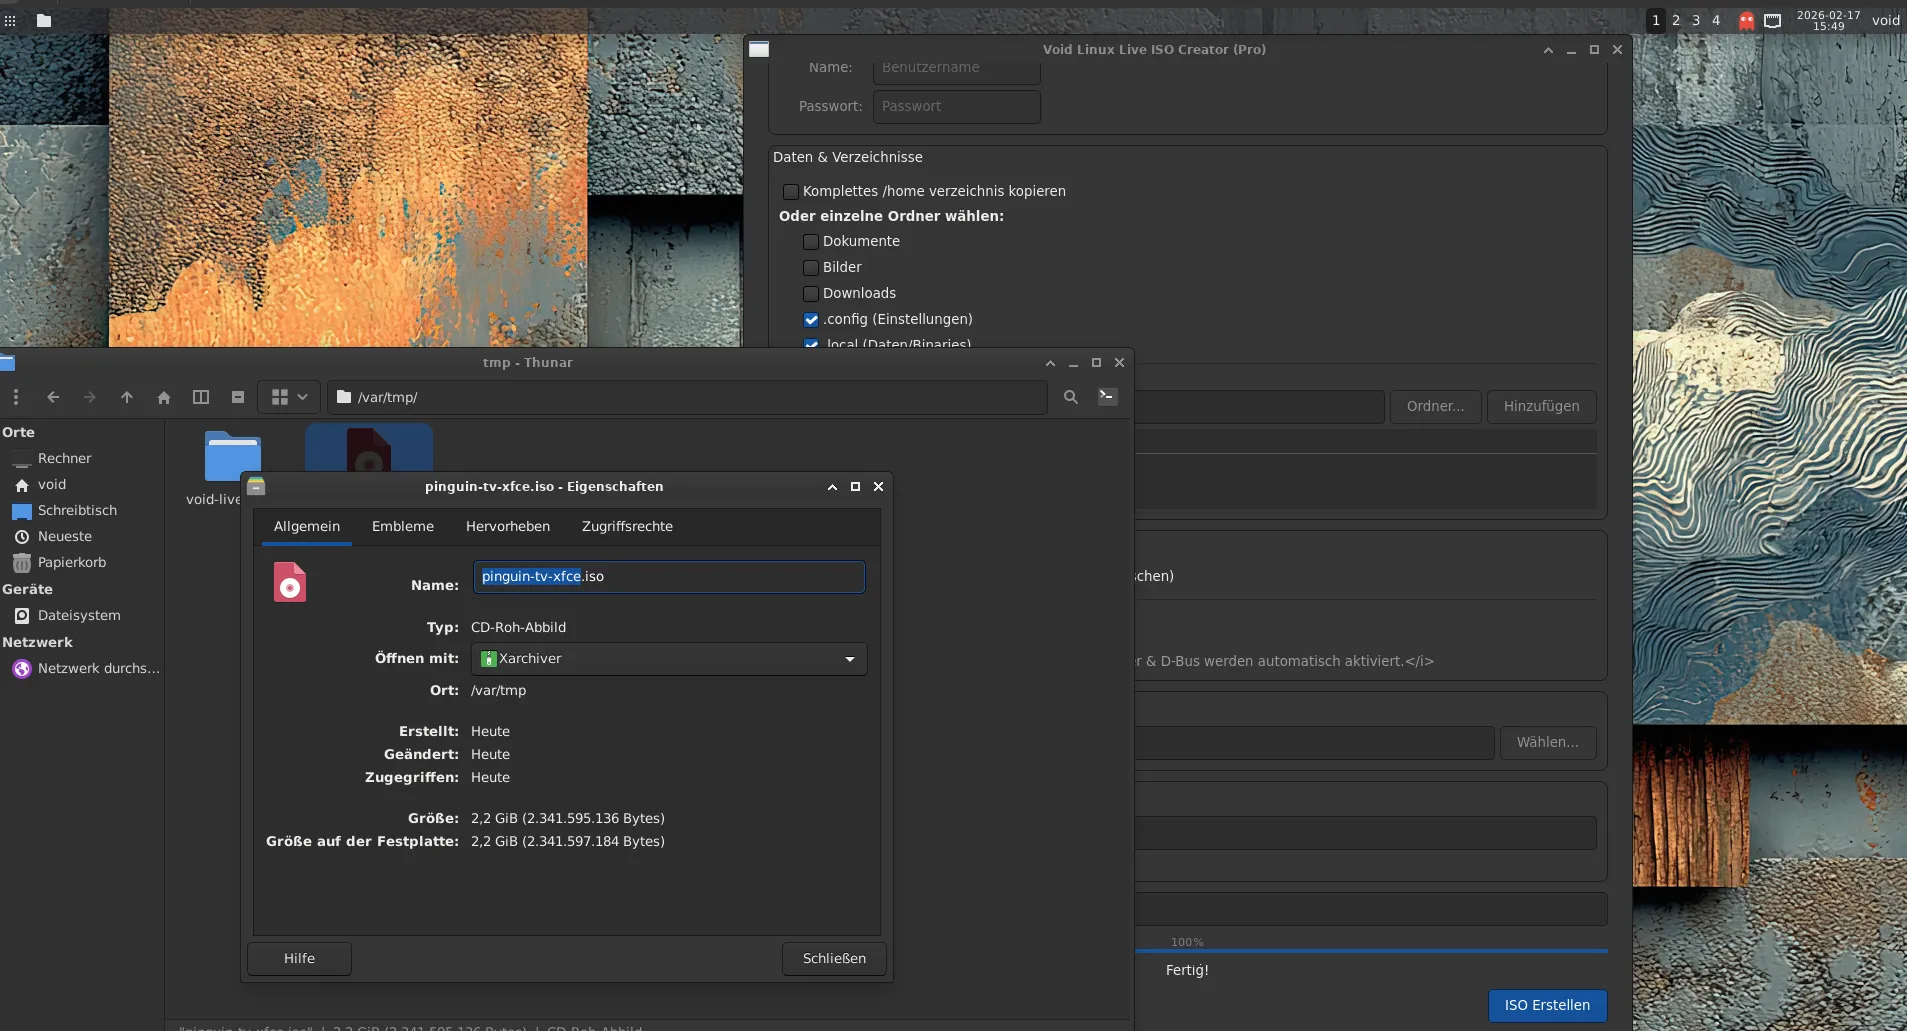Click the ISO Erstellen button
The height and width of the screenshot is (1031, 1907).
[1547, 1005]
